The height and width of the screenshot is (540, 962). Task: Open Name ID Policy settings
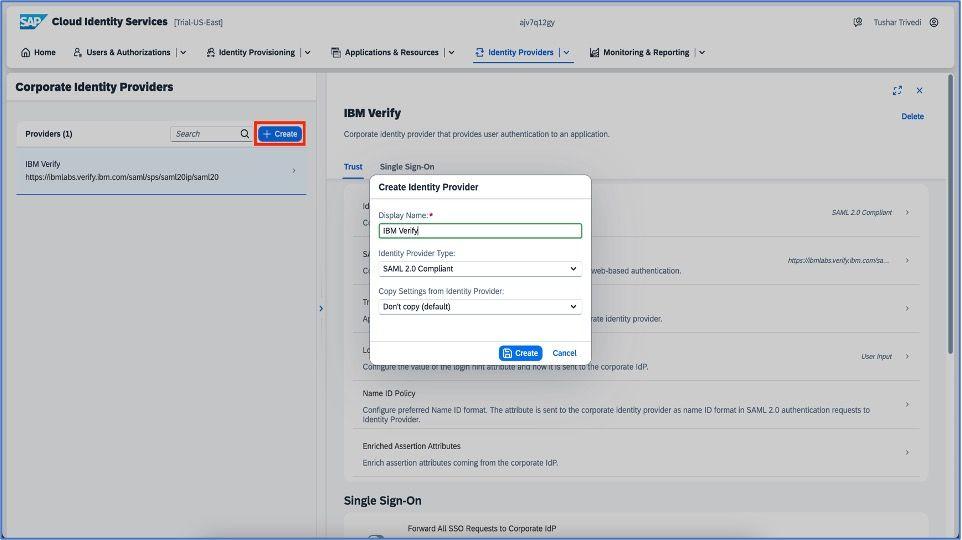636,405
